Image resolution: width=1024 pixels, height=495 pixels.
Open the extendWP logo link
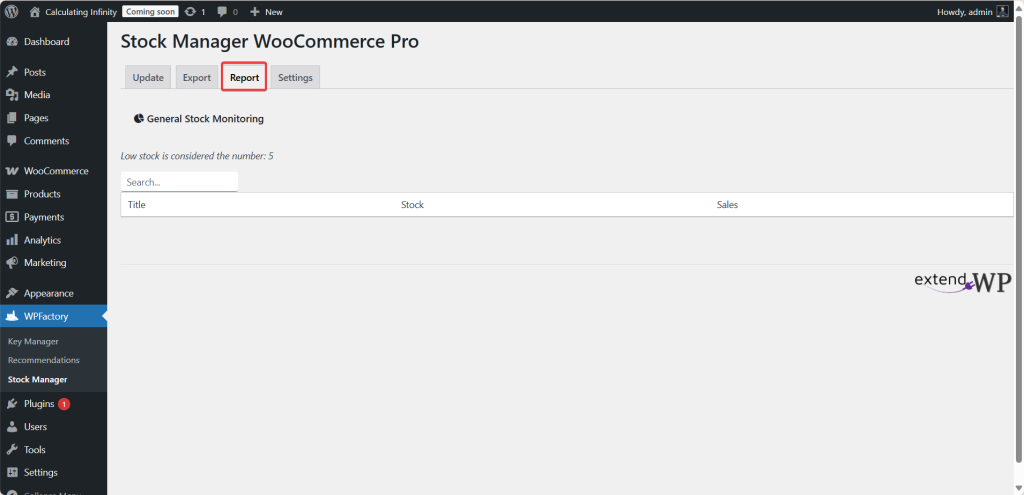click(x=963, y=282)
